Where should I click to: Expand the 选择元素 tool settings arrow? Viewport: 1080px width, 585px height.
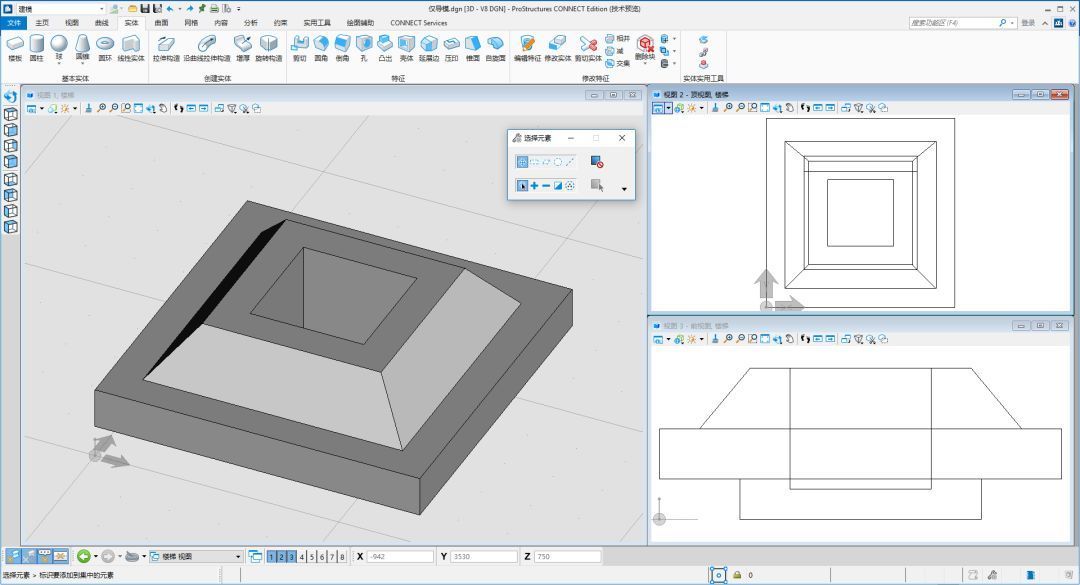click(624, 189)
